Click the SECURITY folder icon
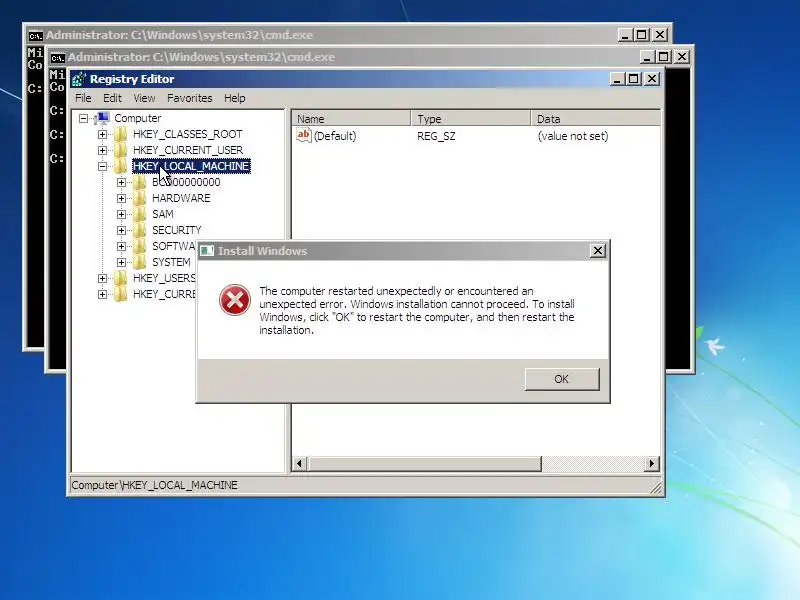The height and width of the screenshot is (600, 800). click(139, 230)
